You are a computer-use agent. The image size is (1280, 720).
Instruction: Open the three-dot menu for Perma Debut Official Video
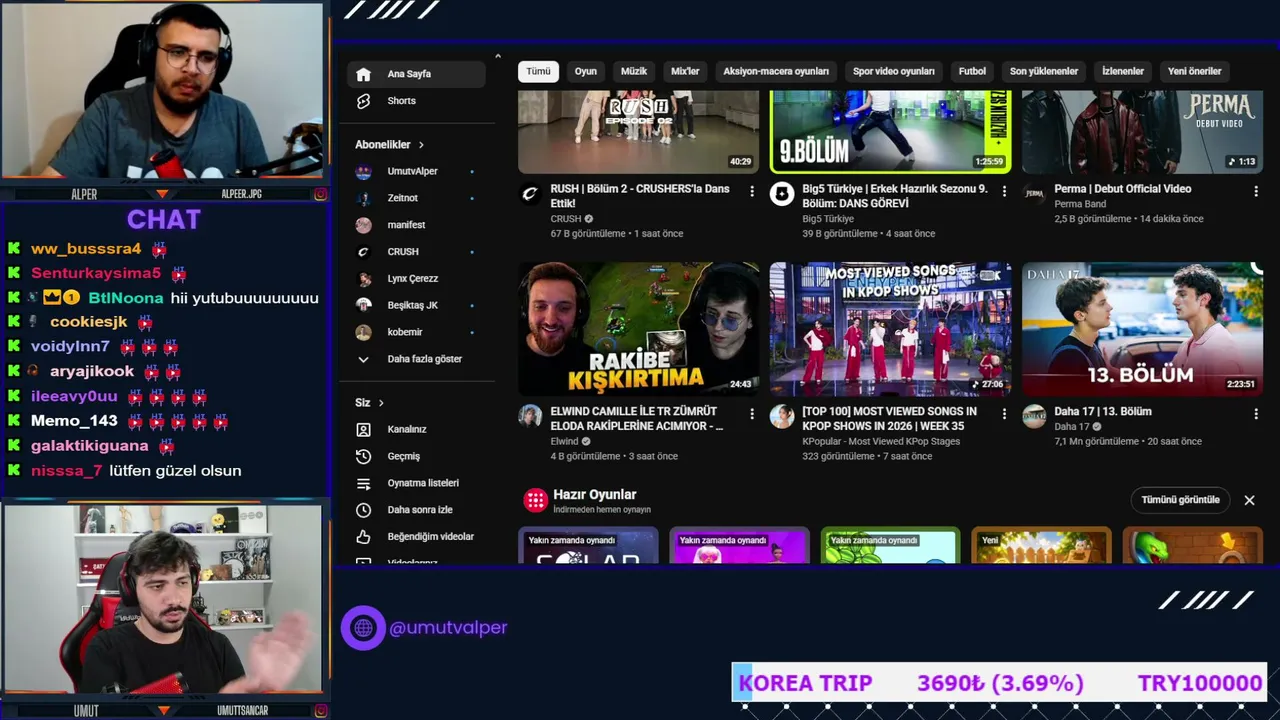click(1256, 191)
